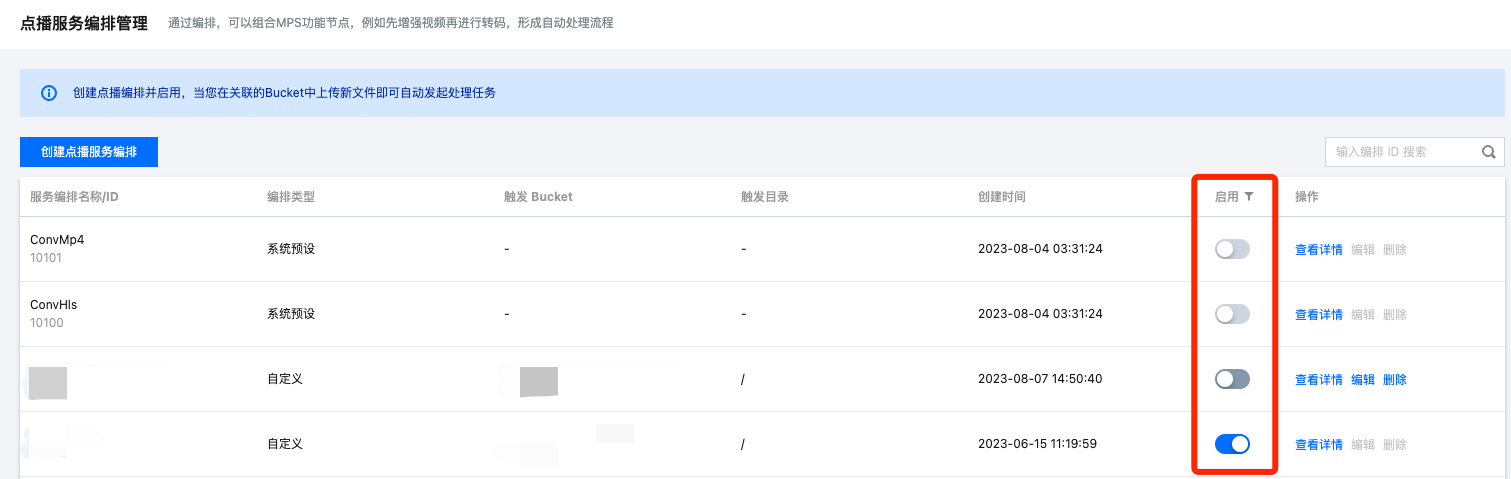Click the search magnifier icon
The height and width of the screenshot is (479, 1511).
1488,152
